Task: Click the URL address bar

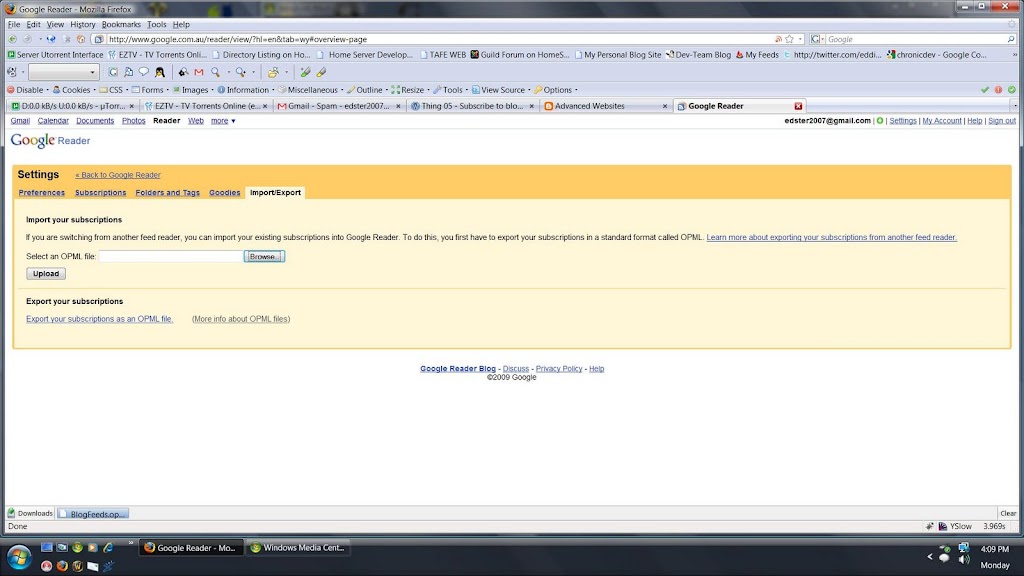Action: [x=440, y=39]
